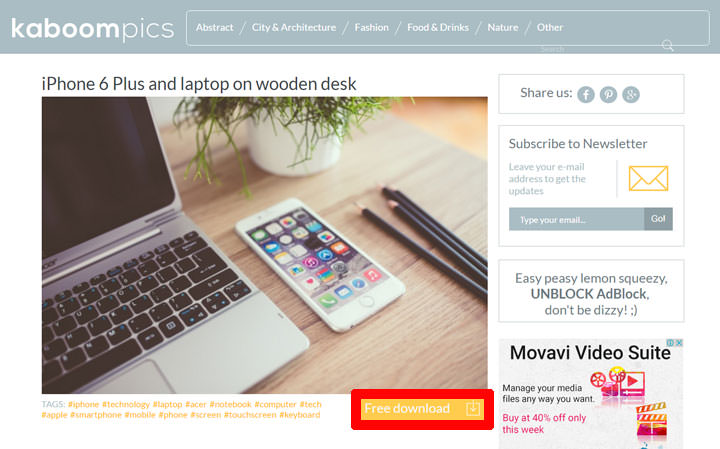Share on Facebook icon

click(x=585, y=95)
